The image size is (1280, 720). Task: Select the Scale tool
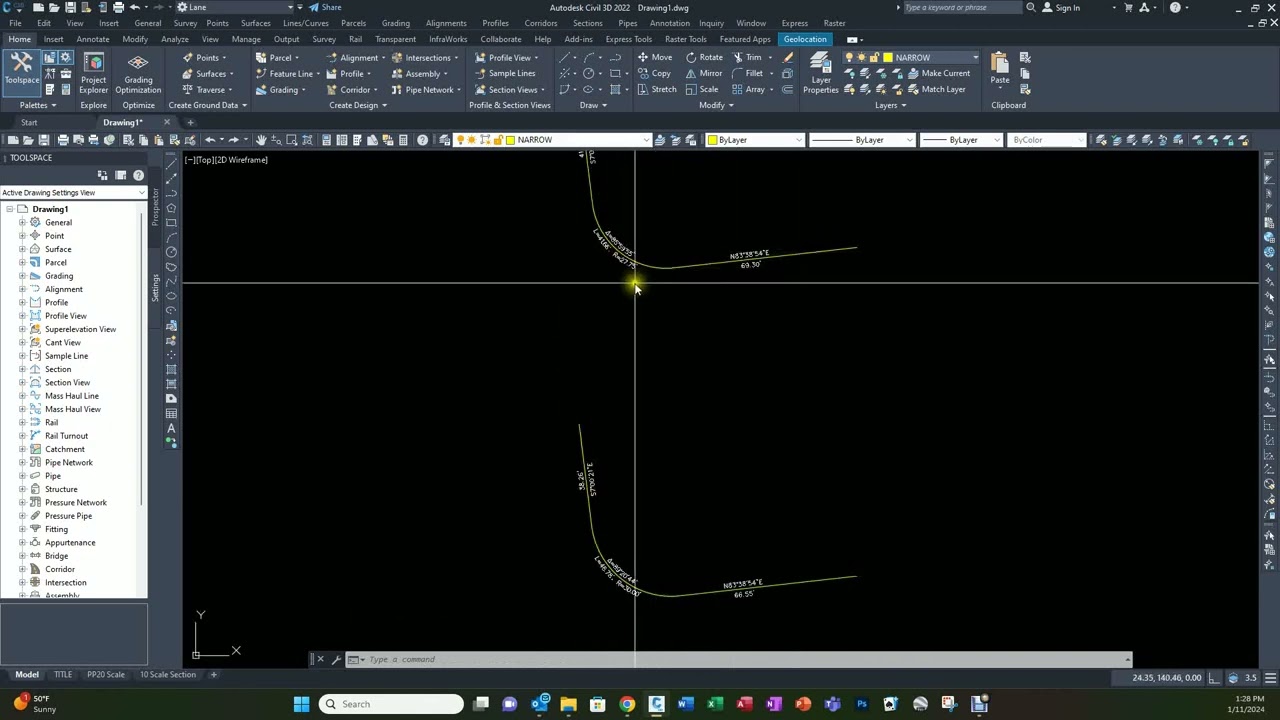click(x=701, y=89)
